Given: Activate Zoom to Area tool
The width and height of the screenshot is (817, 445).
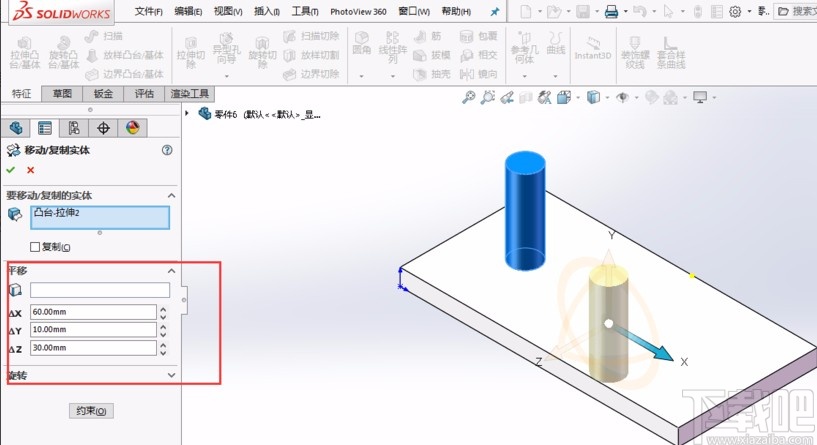Looking at the screenshot, I should 488,97.
